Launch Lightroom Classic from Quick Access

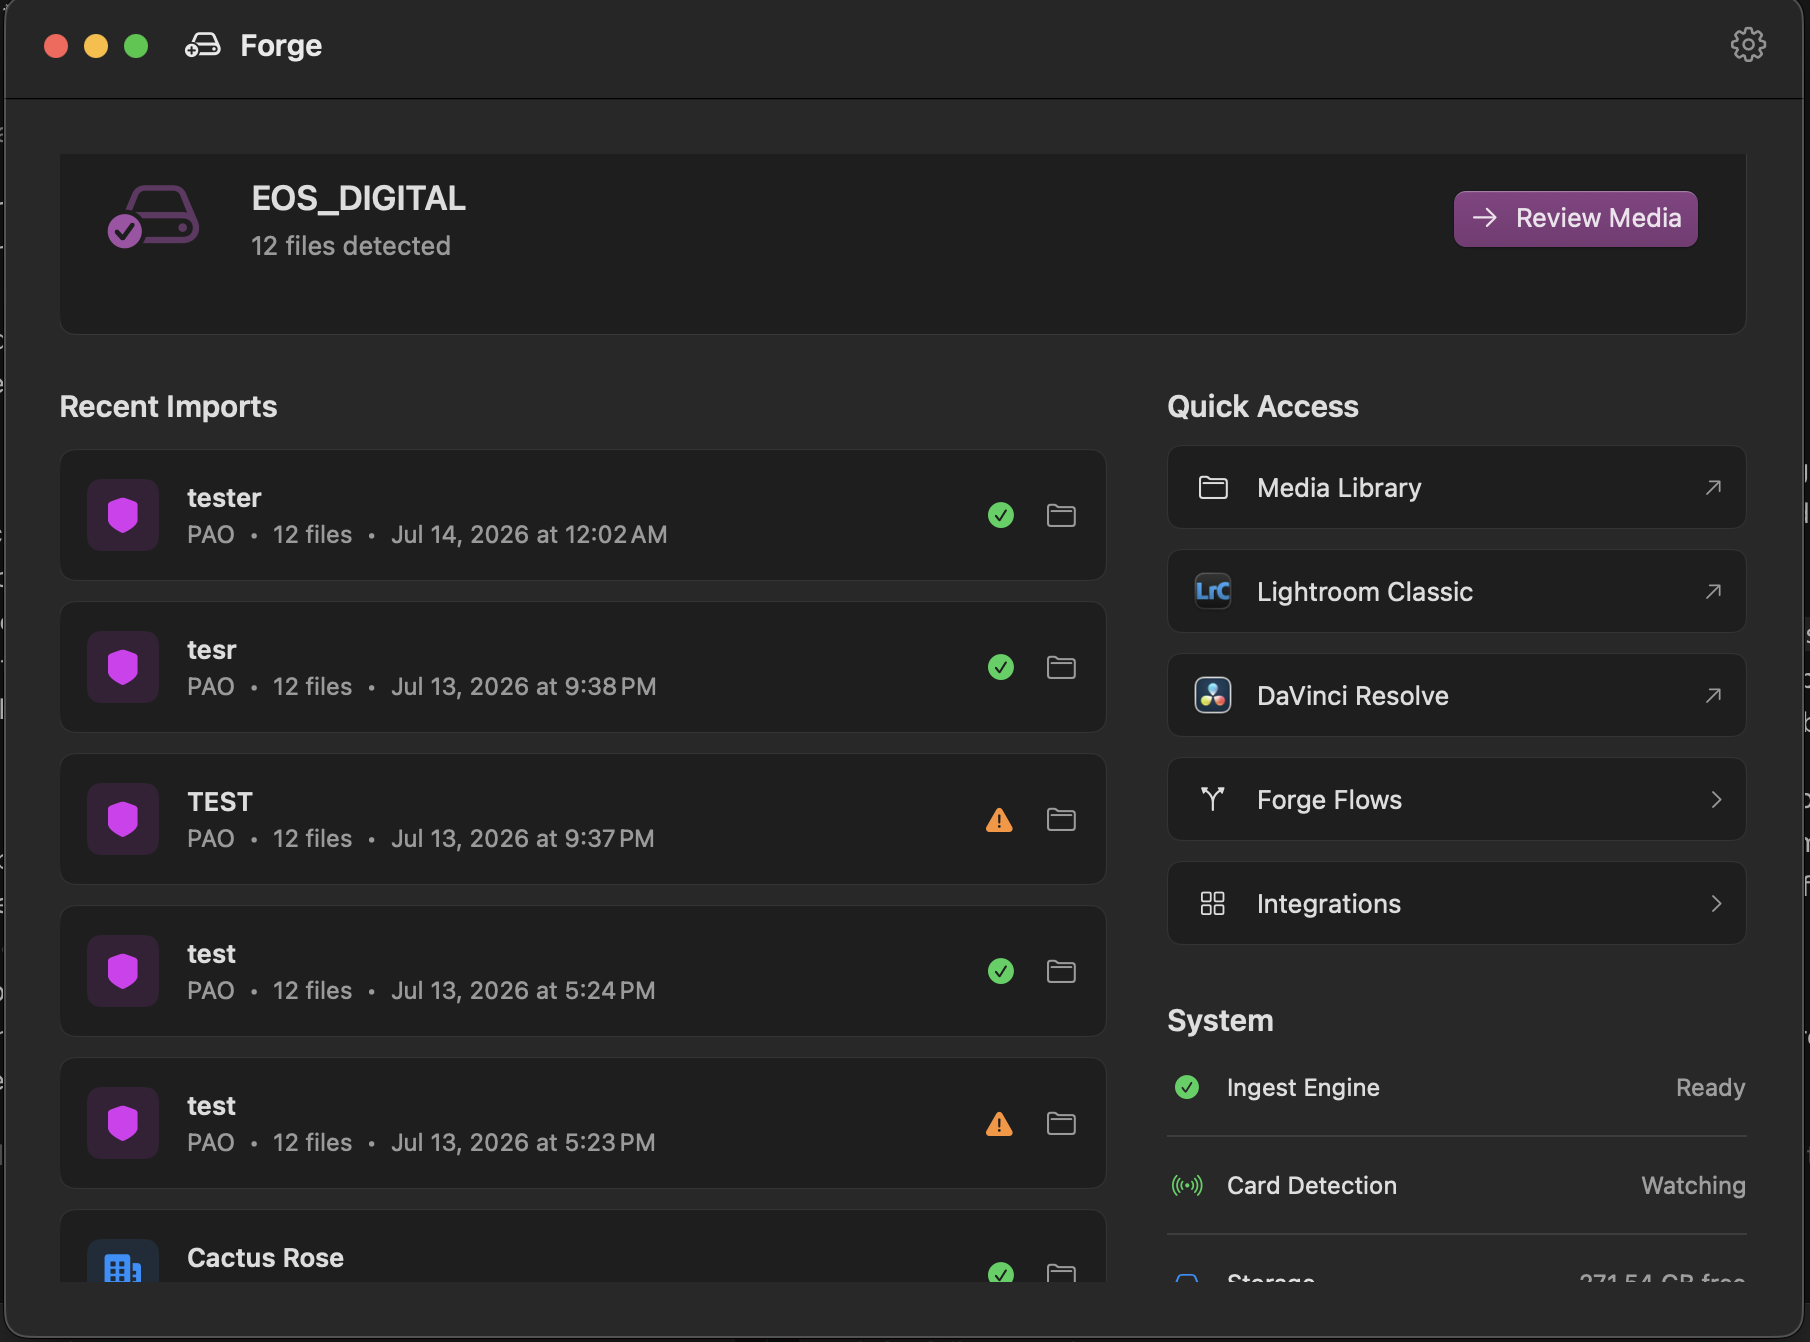coord(1456,591)
